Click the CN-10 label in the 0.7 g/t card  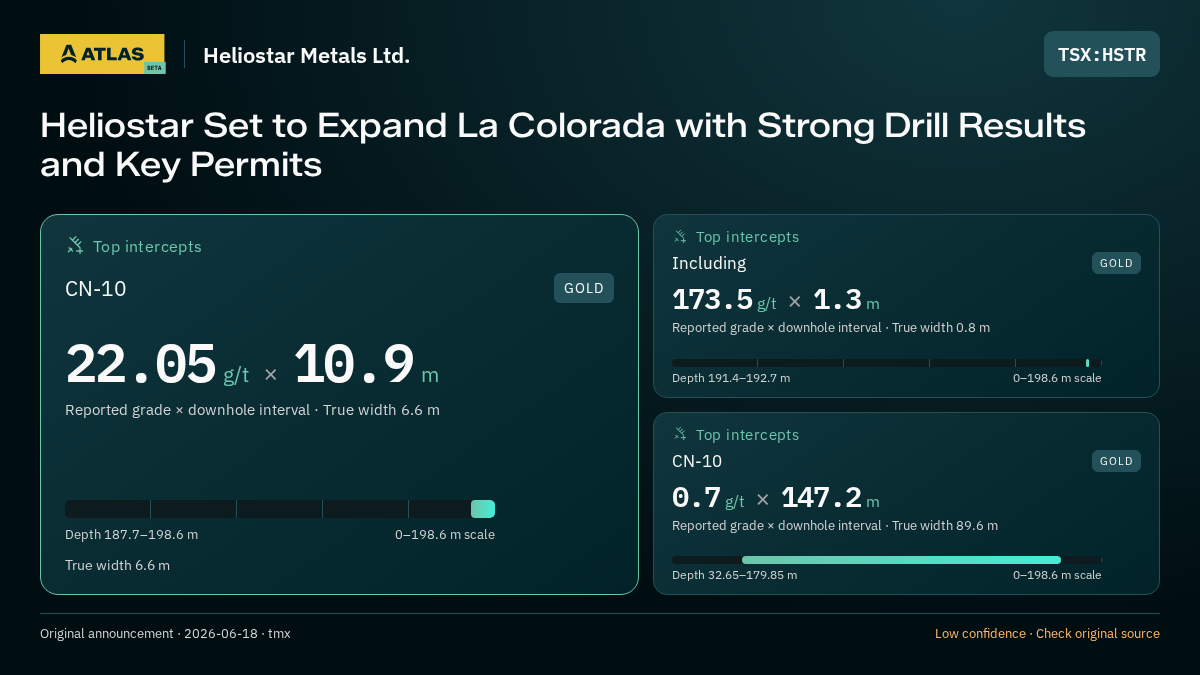tap(697, 461)
